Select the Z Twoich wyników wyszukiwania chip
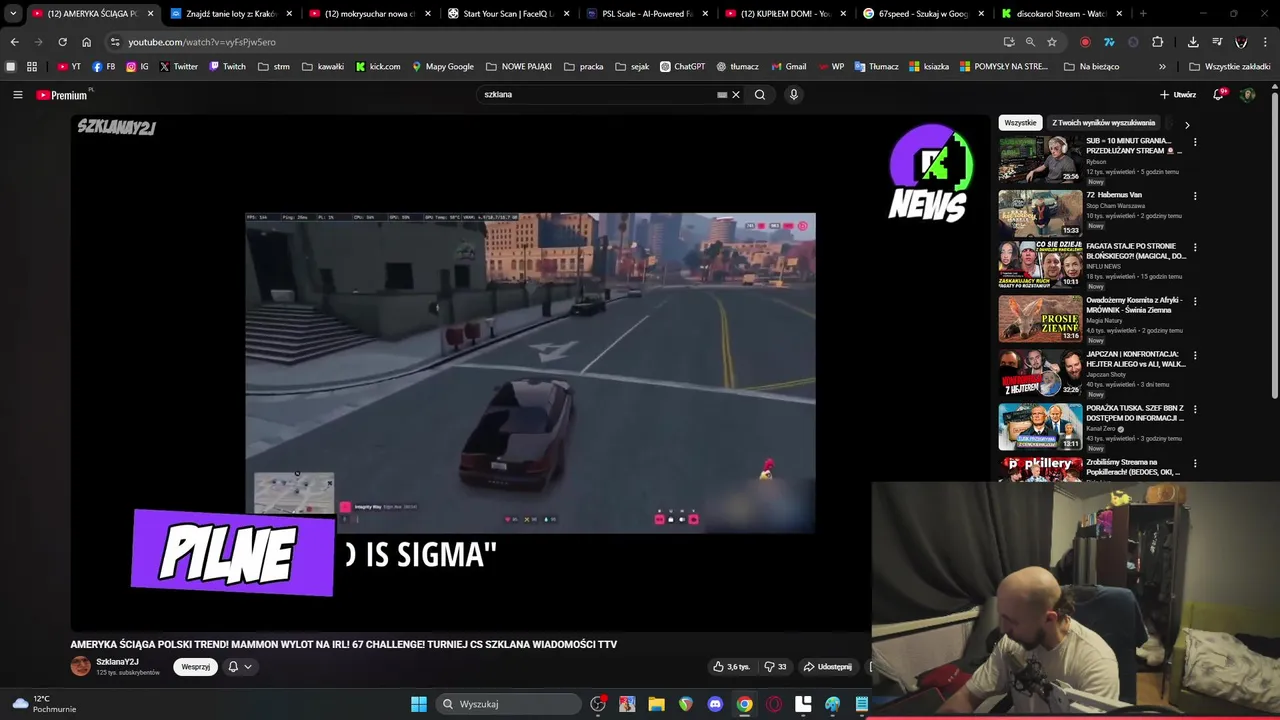Image resolution: width=1280 pixels, height=720 pixels. [x=1103, y=123]
